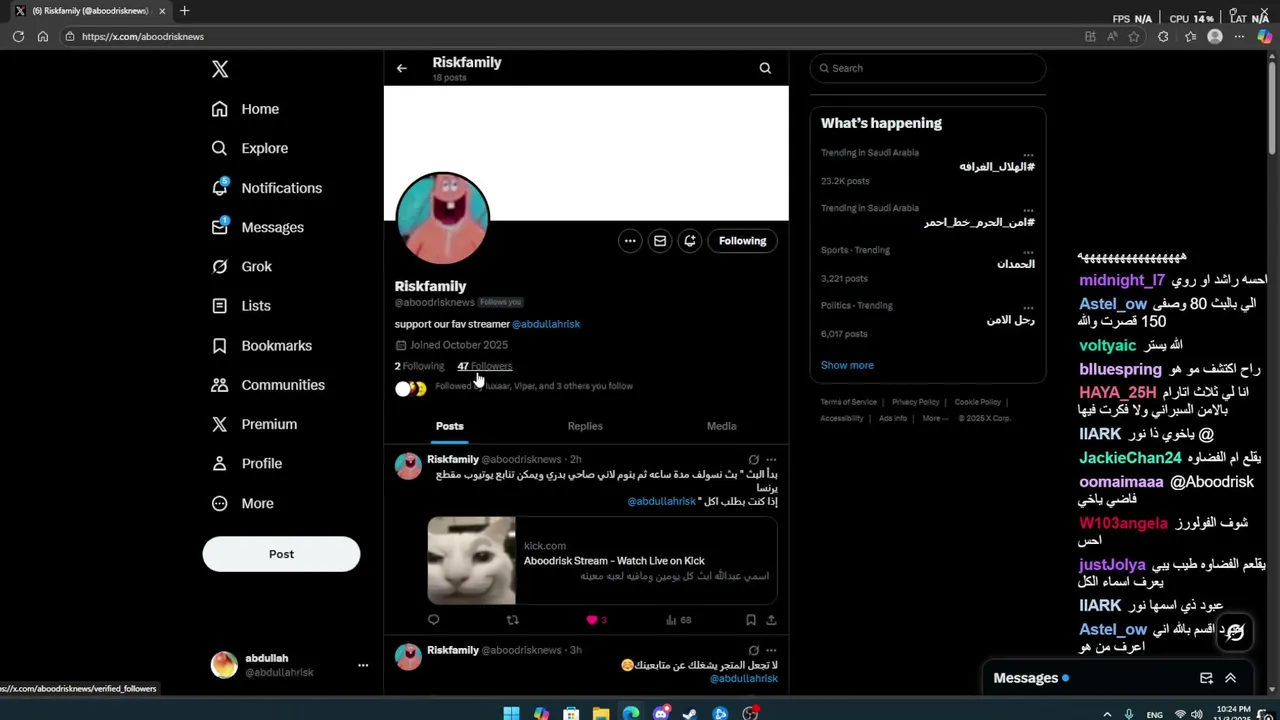Open Grok from the sidebar
The height and width of the screenshot is (720, 1280).
[x=242, y=266]
